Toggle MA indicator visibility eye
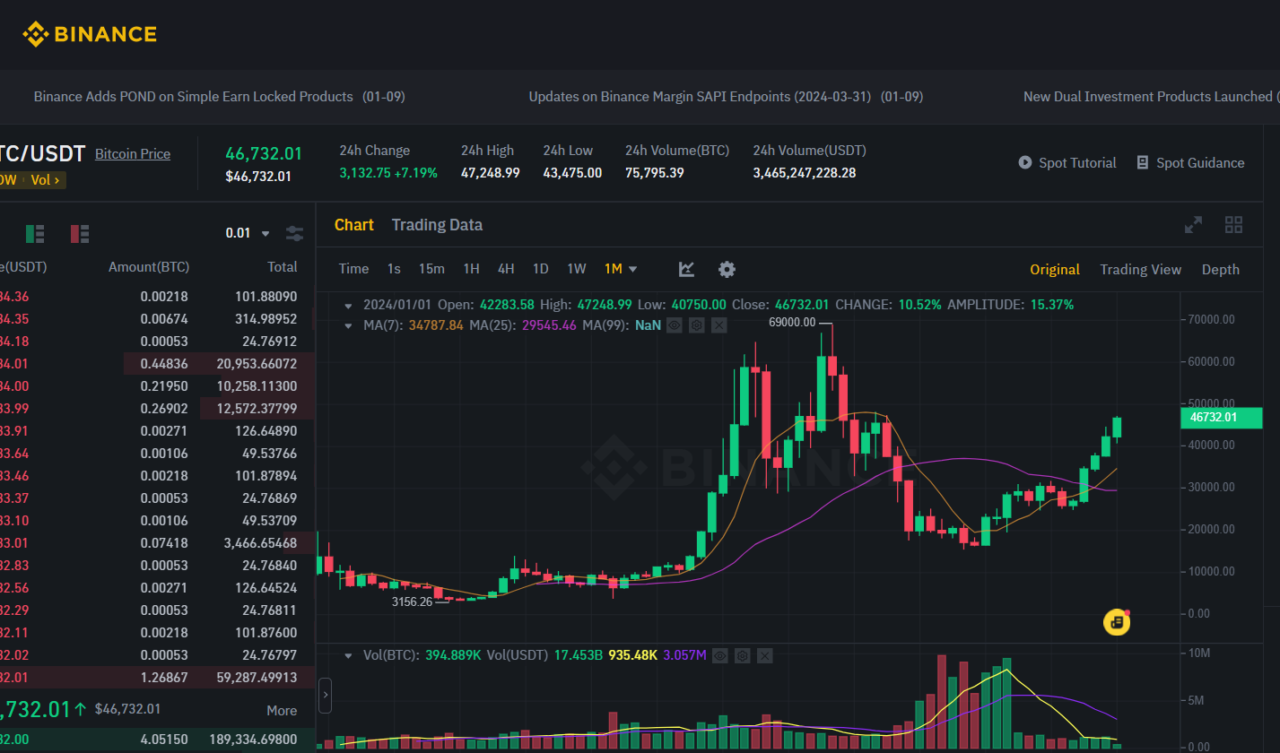This screenshot has width=1280, height=753. point(675,325)
